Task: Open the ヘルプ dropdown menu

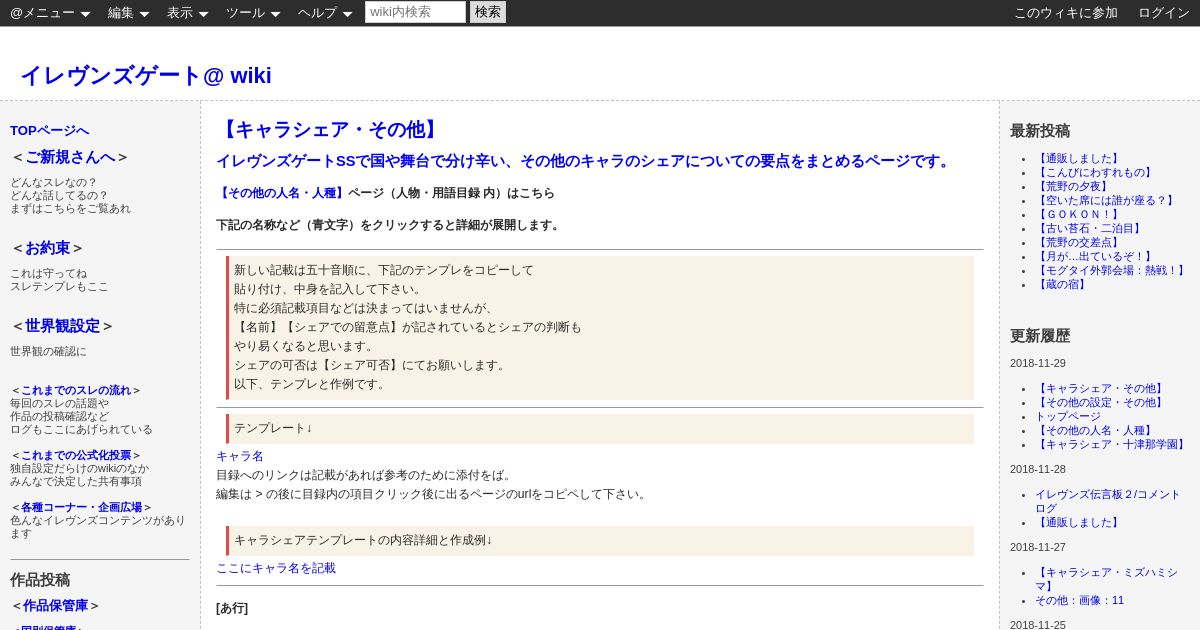Action: pos(325,13)
